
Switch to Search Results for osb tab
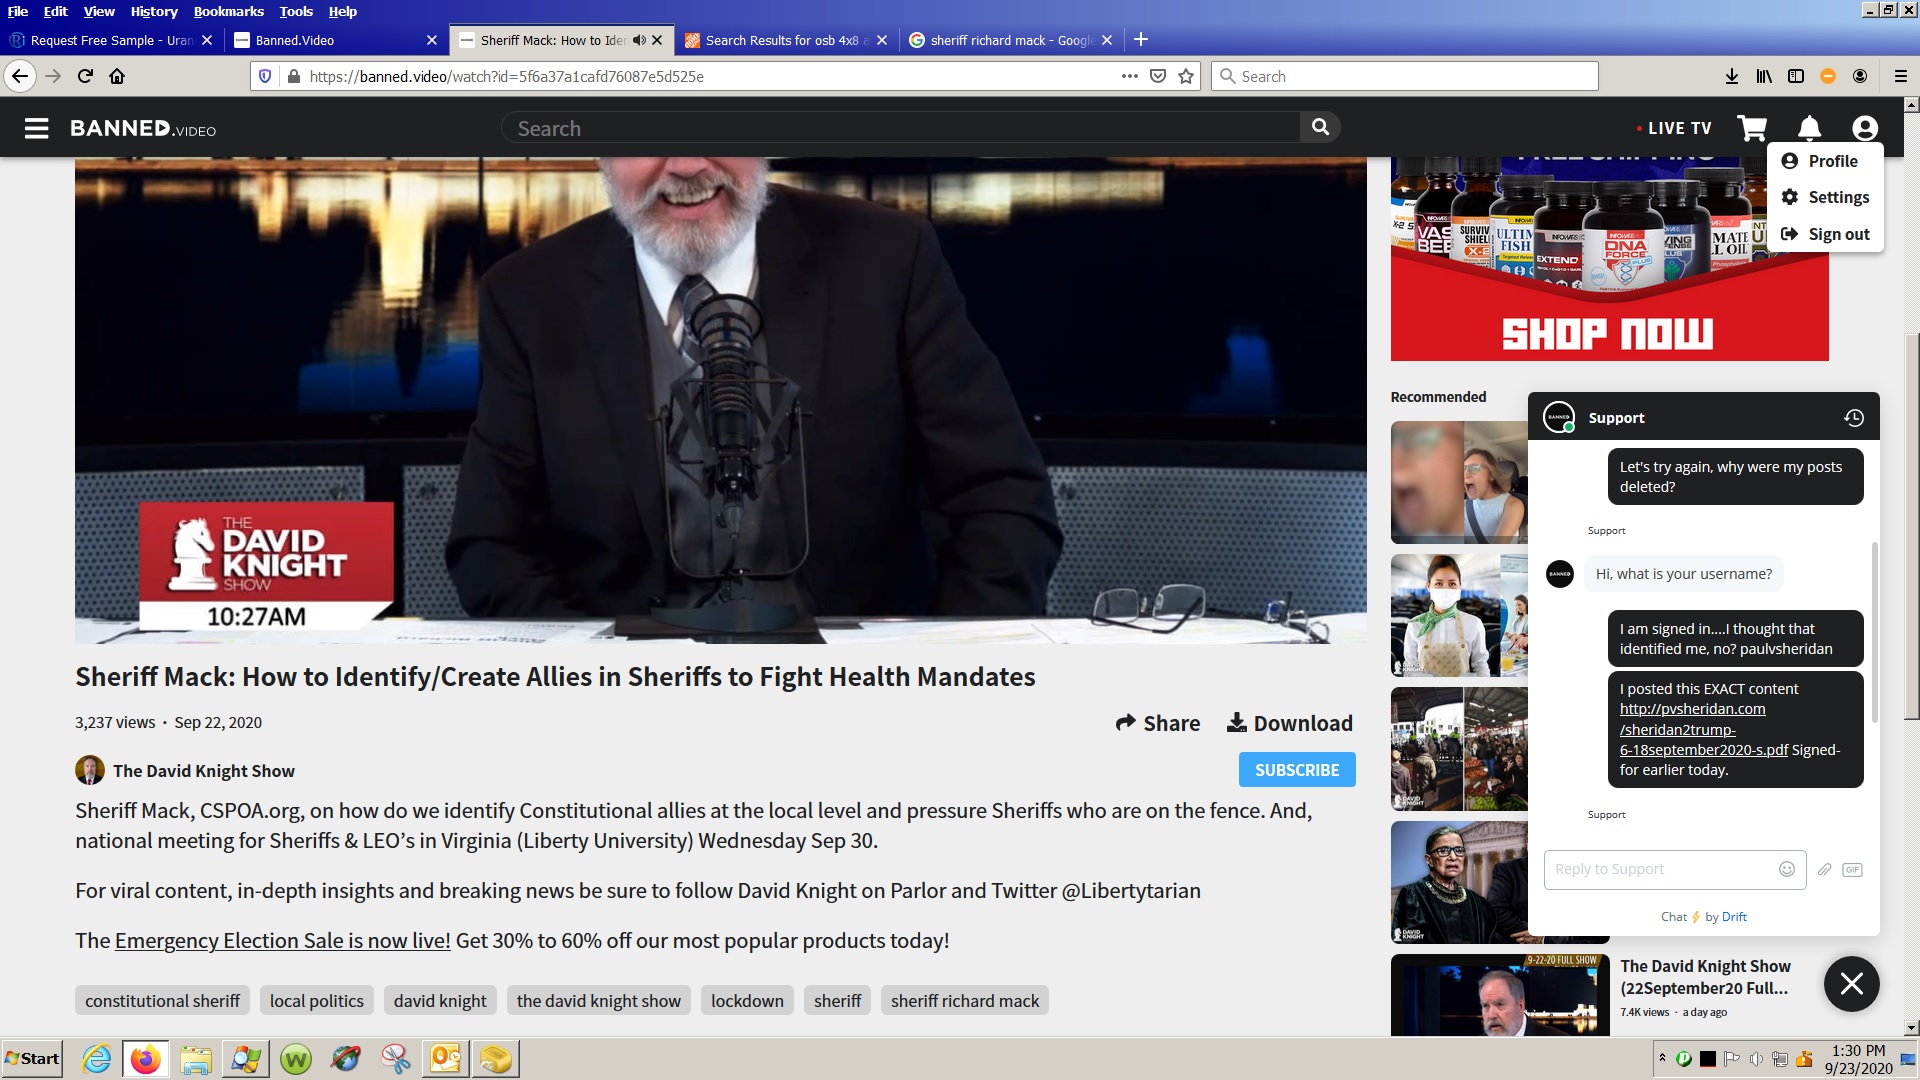tap(785, 40)
